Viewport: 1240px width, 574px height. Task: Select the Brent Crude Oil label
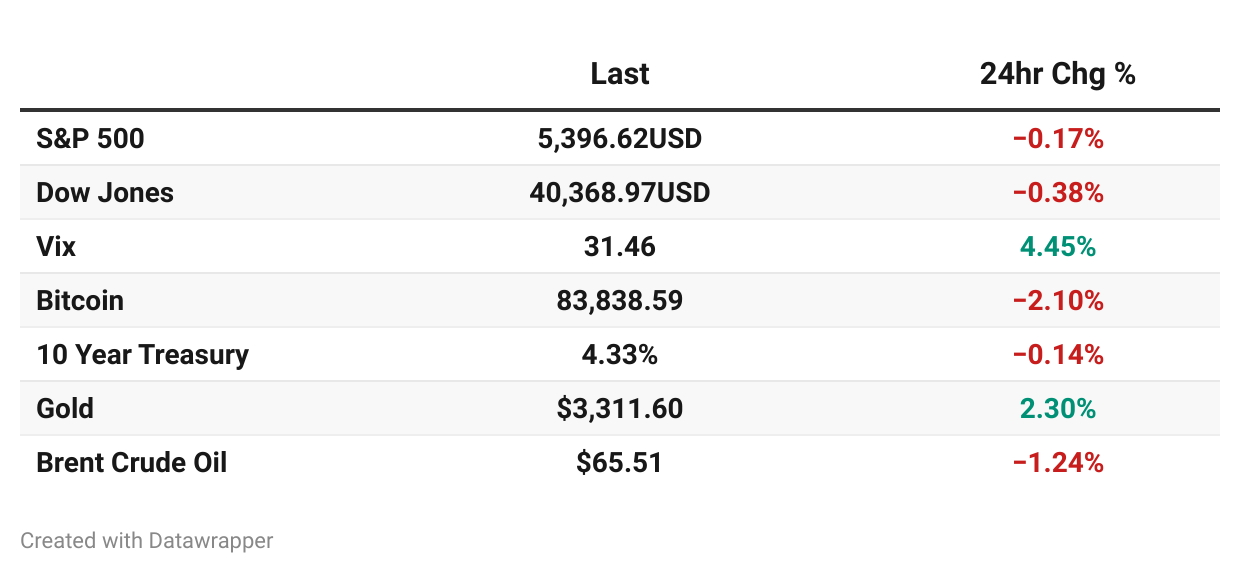[132, 463]
